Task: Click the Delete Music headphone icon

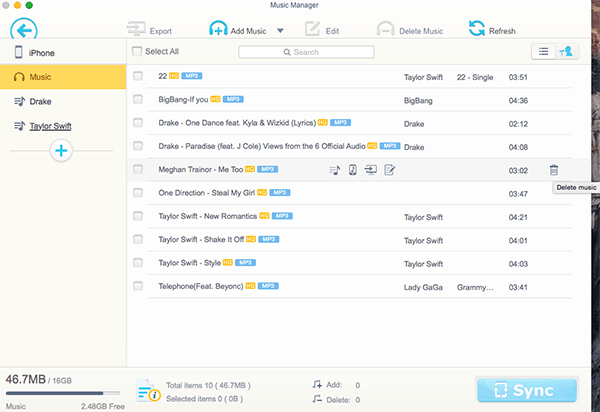Action: click(386, 29)
